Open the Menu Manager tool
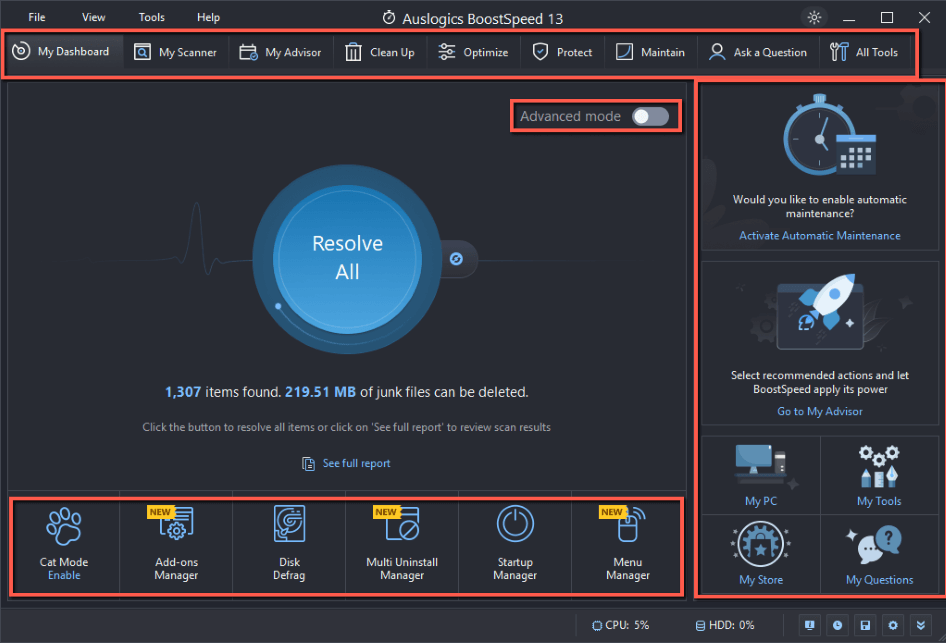This screenshot has width=946, height=643. tap(628, 543)
